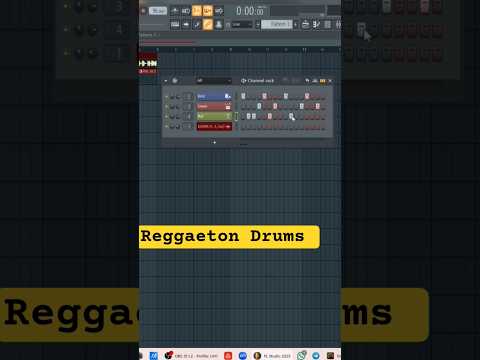This screenshot has height=360, width=480.
Task: Open the snap setting dropdown left of the pattern selector
Action: (242, 24)
